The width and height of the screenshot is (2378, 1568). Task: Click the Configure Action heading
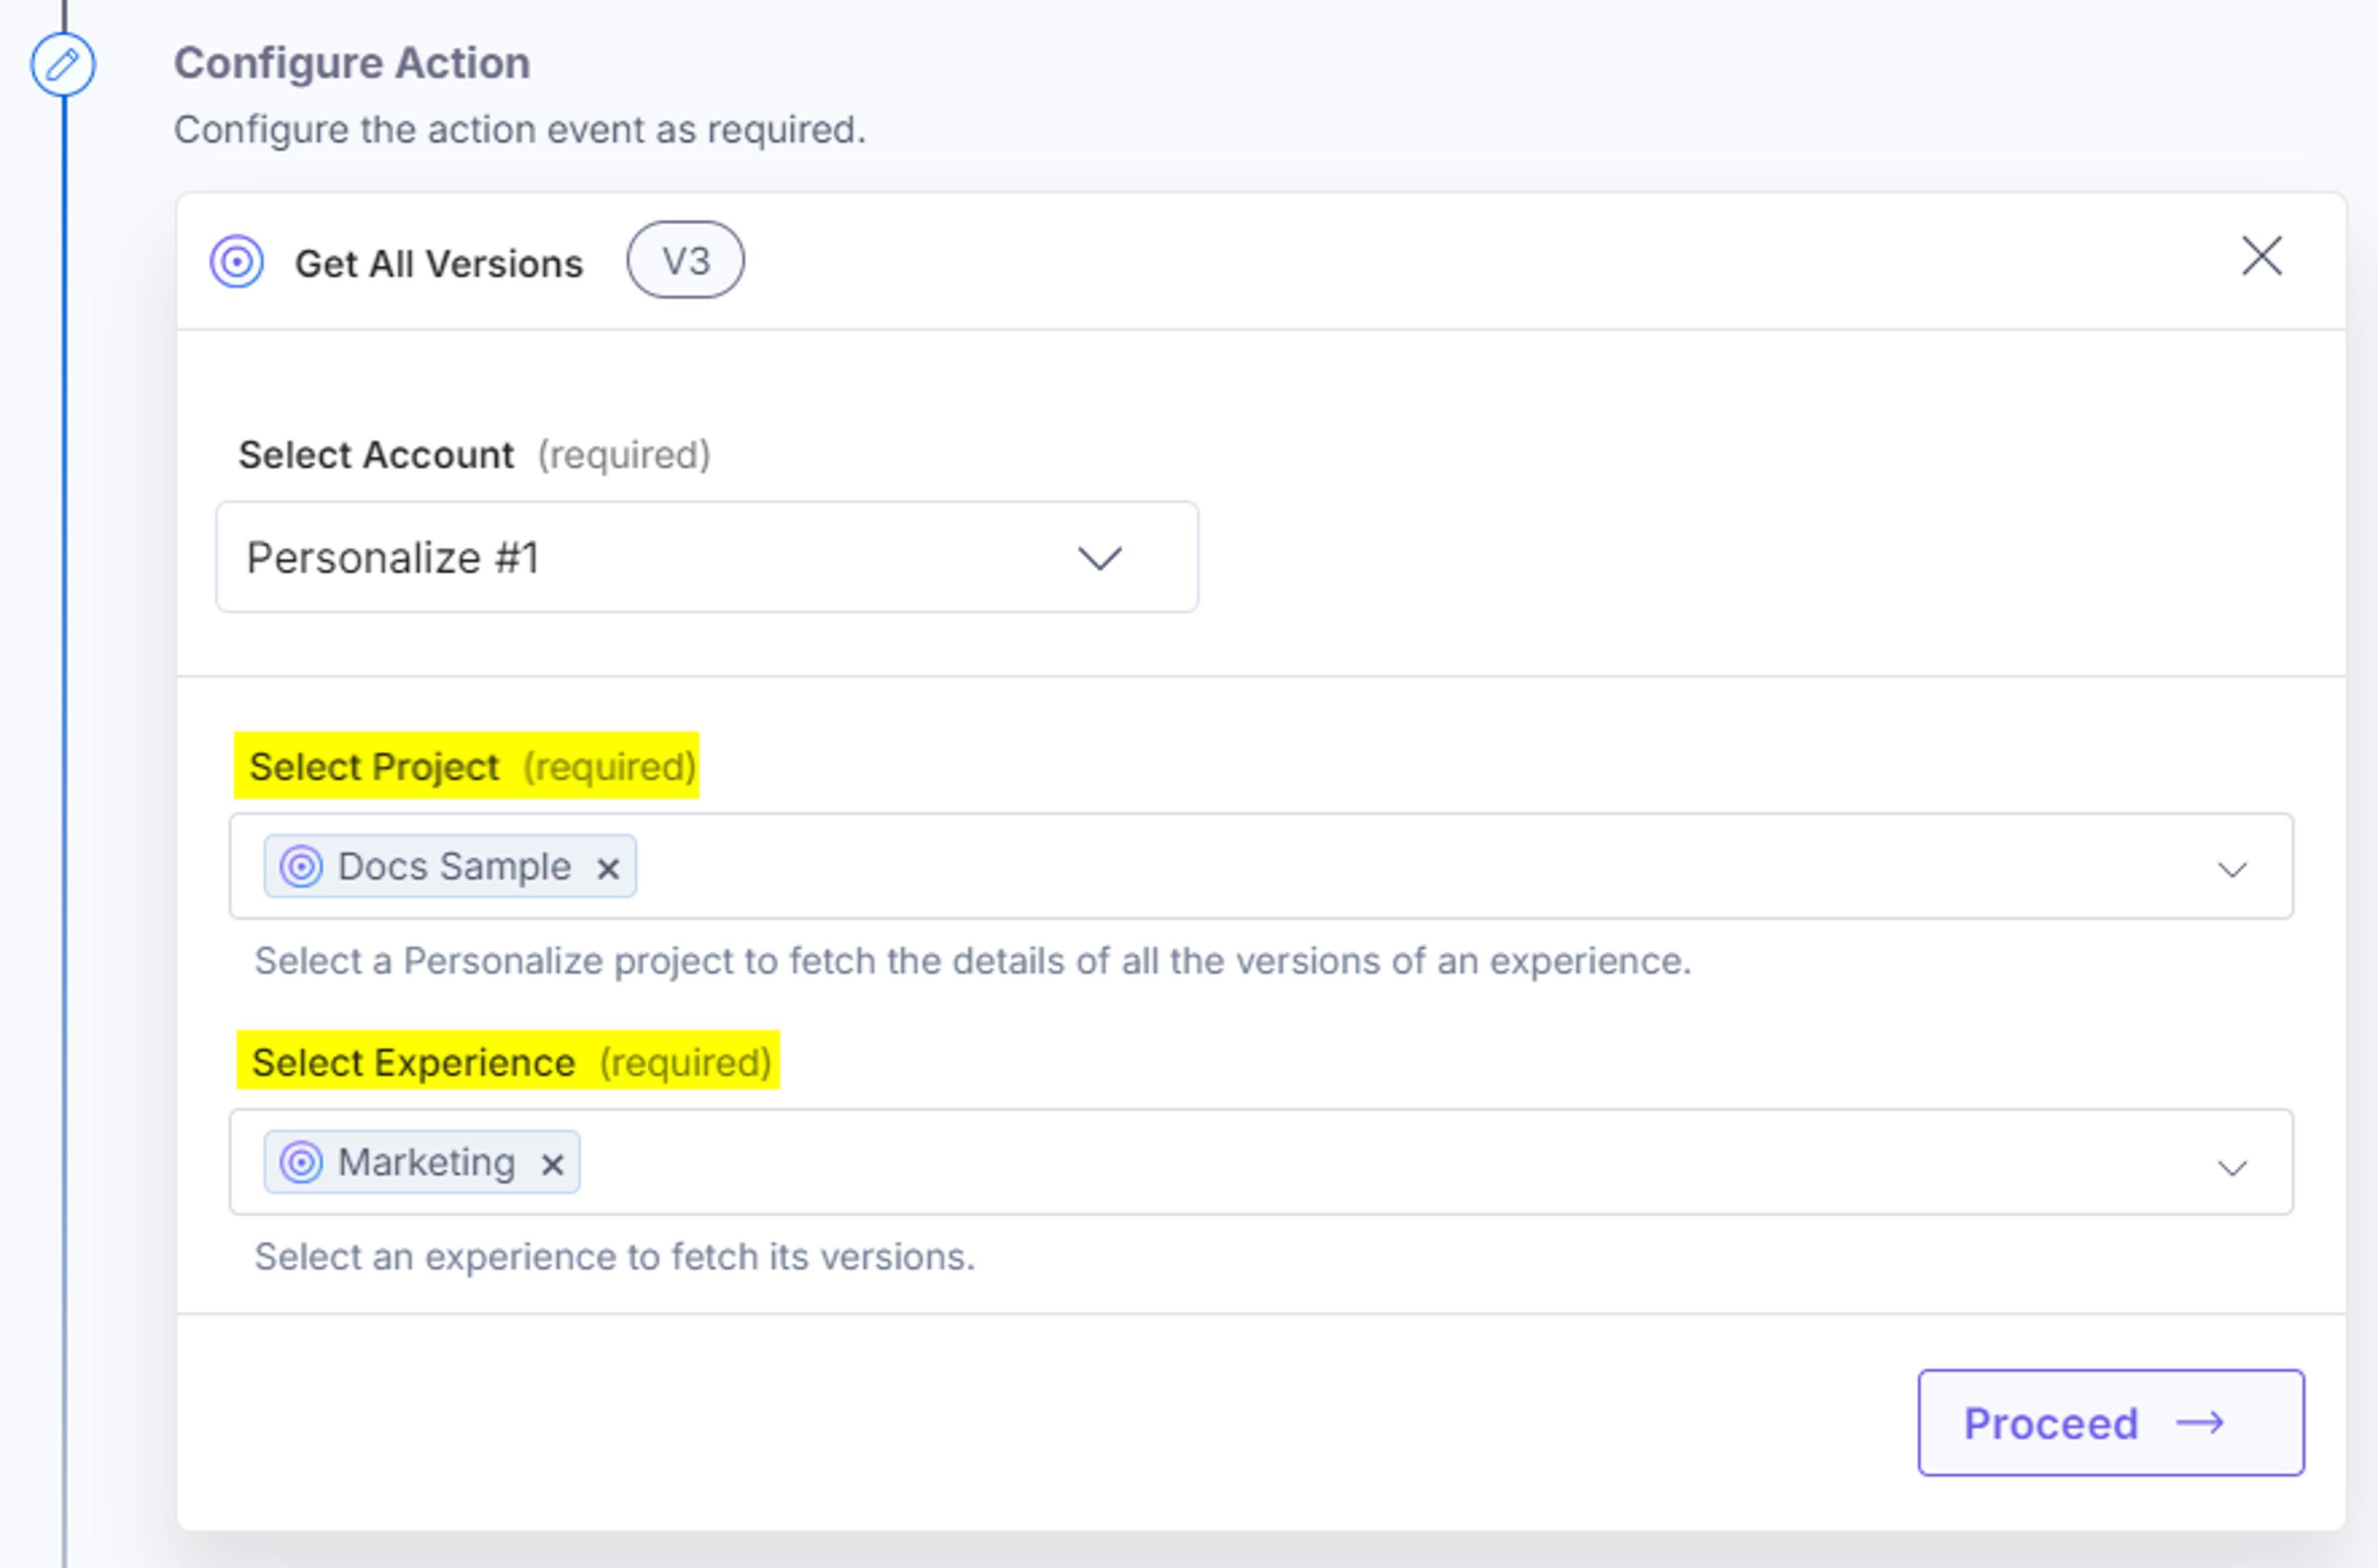coord(352,63)
